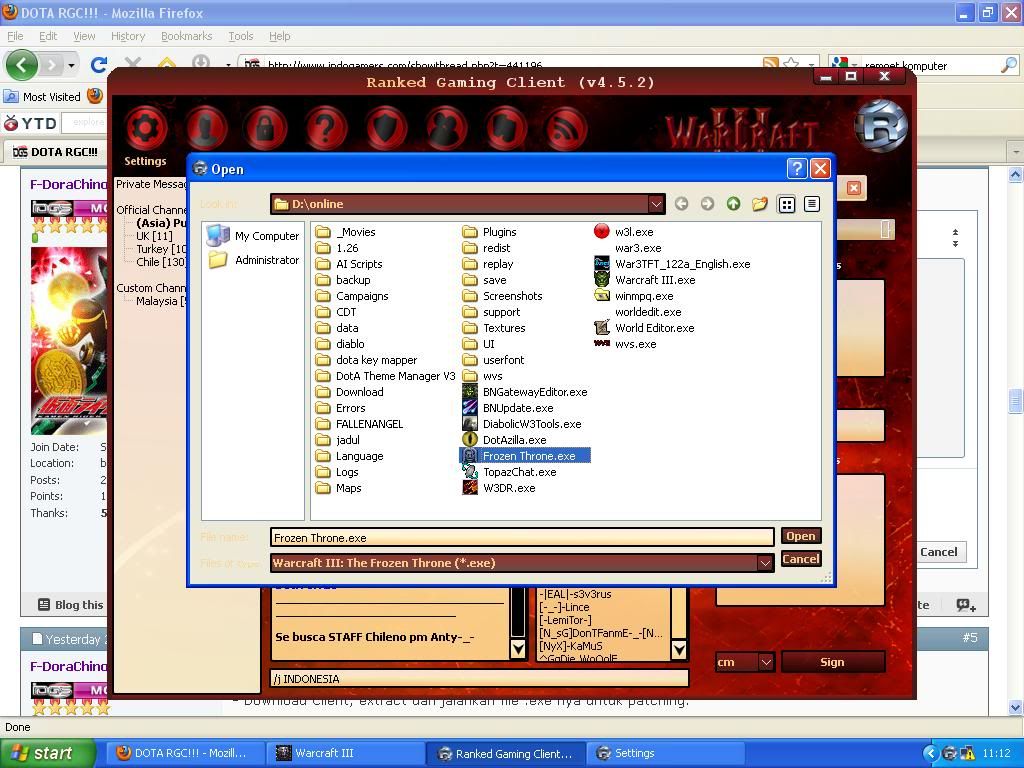Select the Screenshots folder

[502, 296]
